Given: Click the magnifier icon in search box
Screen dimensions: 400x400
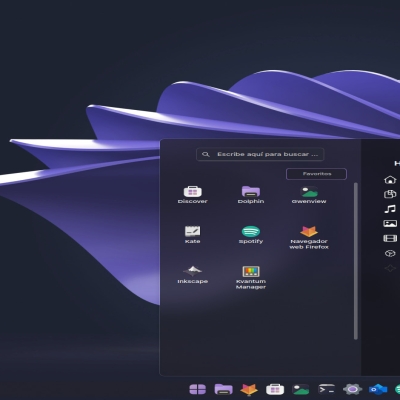Looking at the screenshot, I should [206, 154].
